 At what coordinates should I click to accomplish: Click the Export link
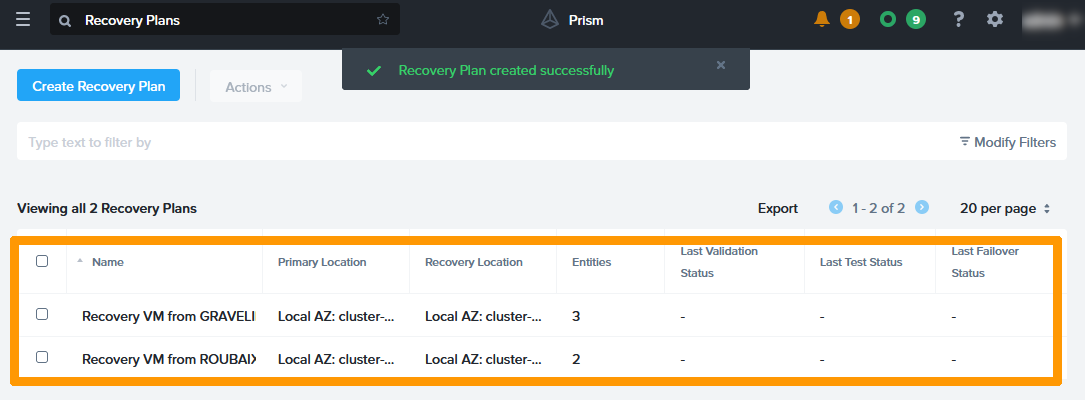click(777, 209)
